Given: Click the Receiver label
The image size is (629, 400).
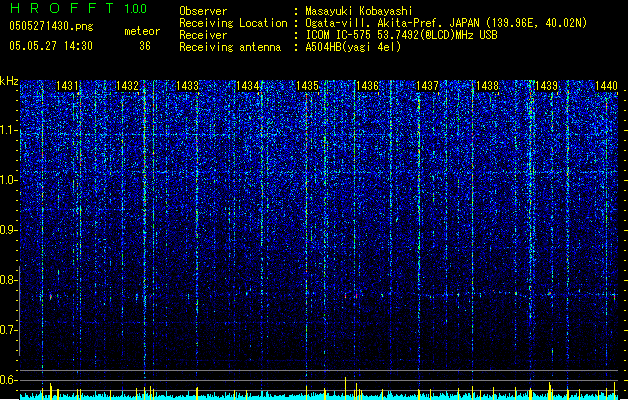Looking at the screenshot, I should [203, 35].
